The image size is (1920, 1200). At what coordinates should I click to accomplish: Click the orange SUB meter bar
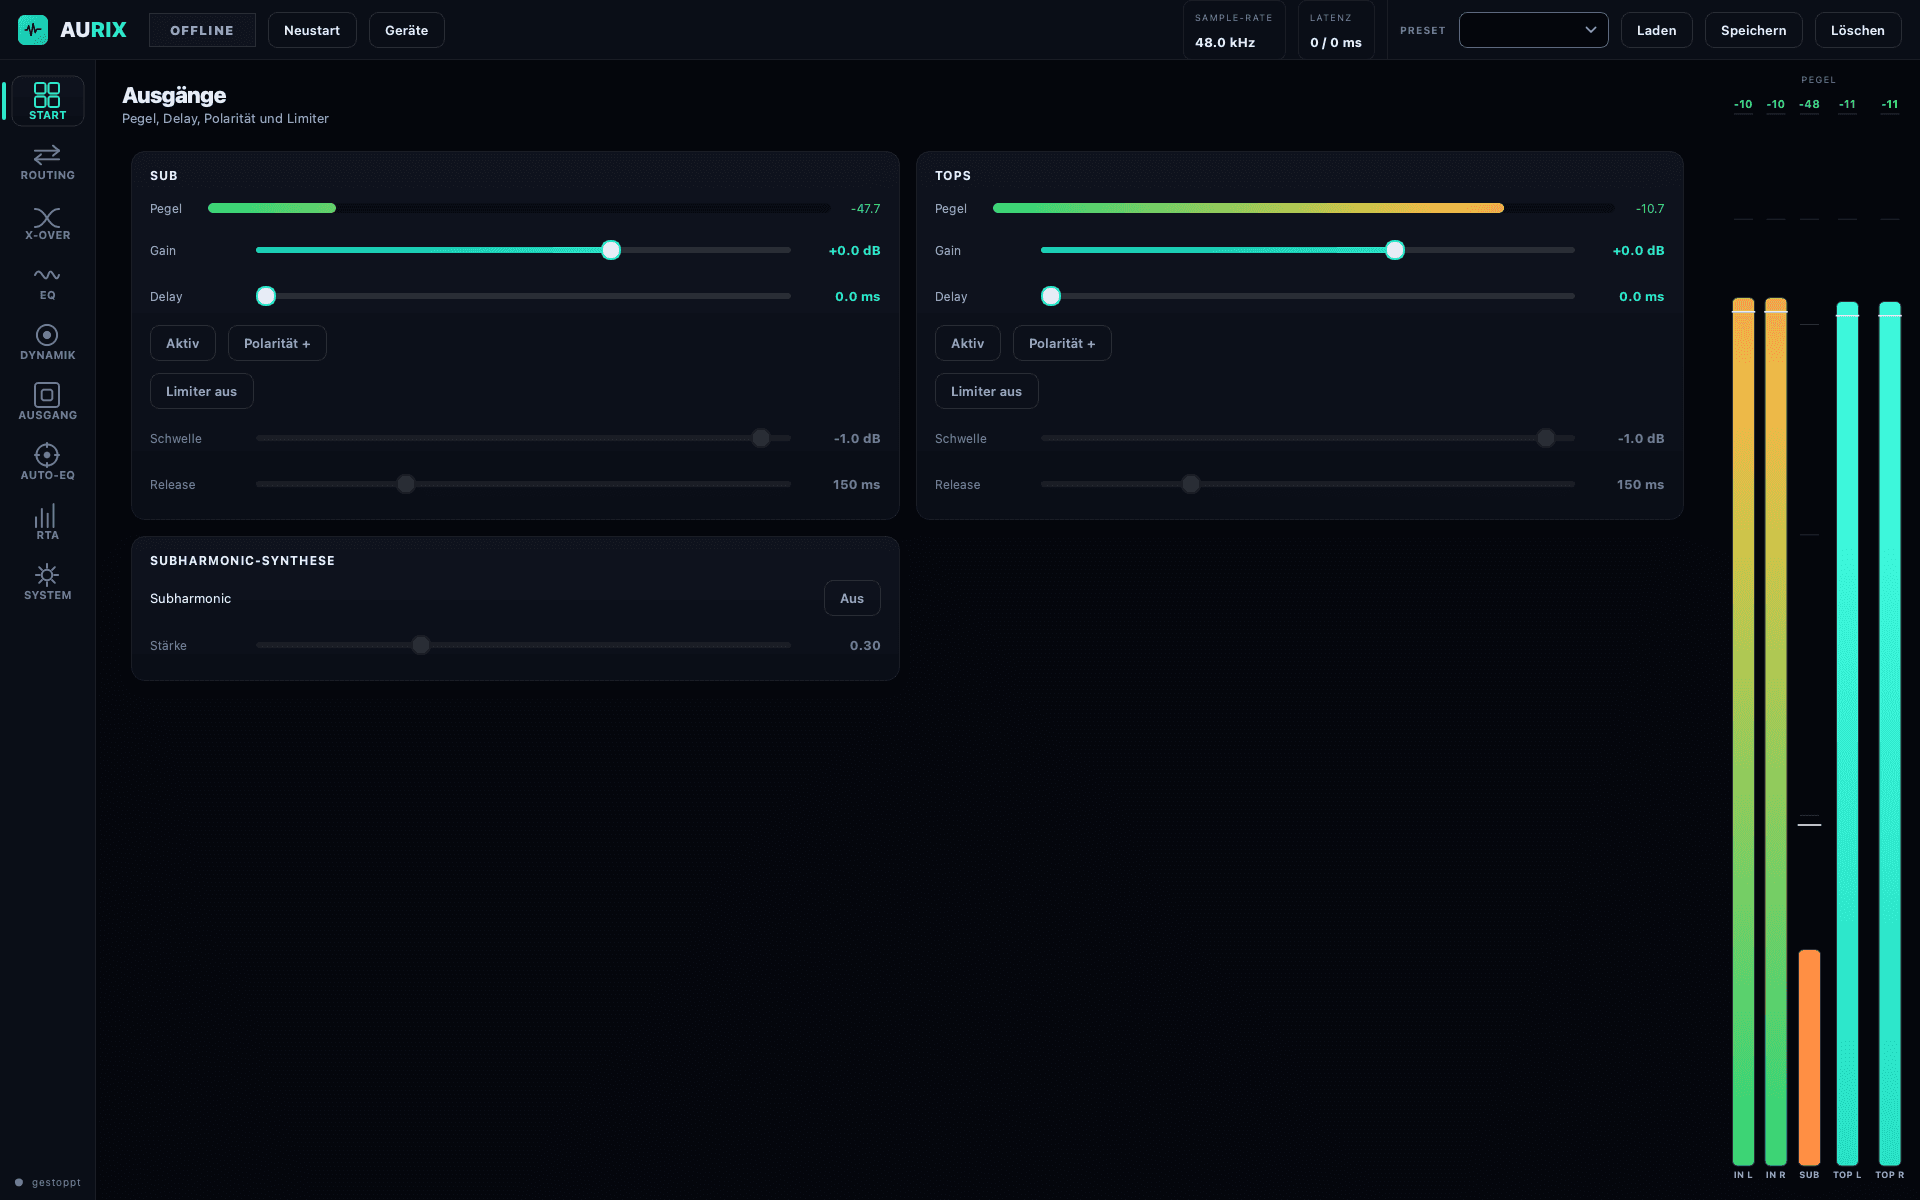pos(1809,1057)
